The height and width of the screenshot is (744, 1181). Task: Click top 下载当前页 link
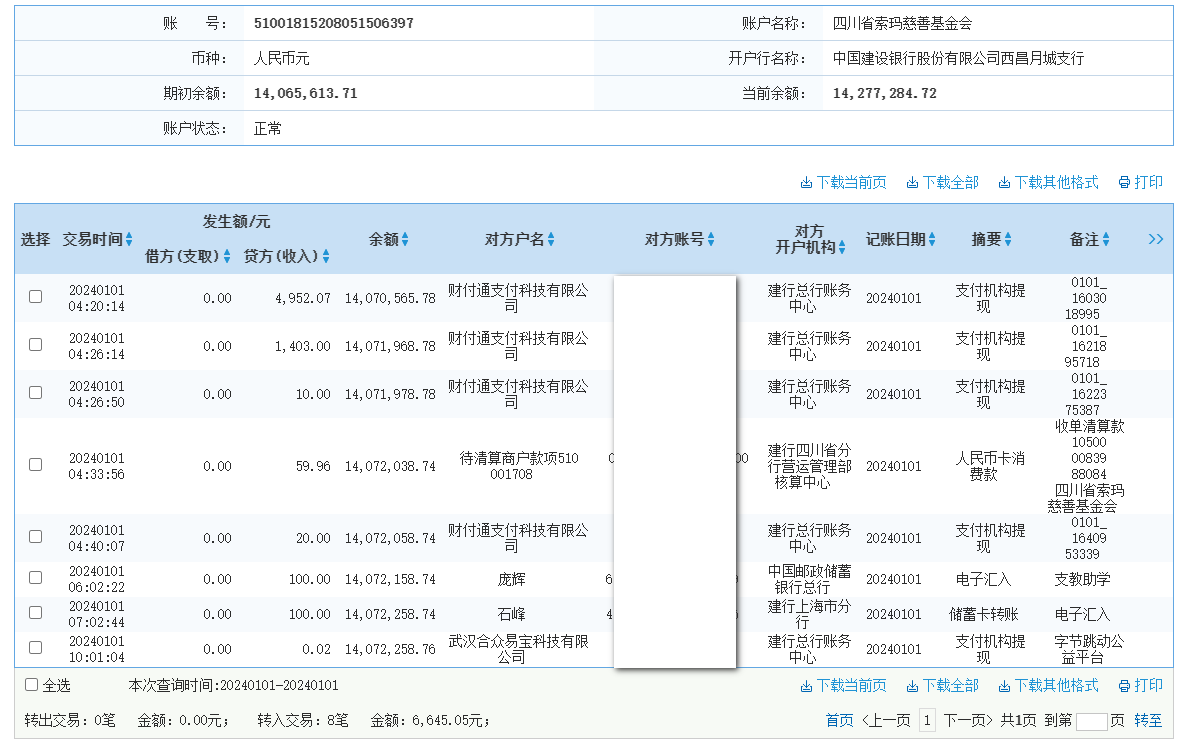(x=843, y=182)
